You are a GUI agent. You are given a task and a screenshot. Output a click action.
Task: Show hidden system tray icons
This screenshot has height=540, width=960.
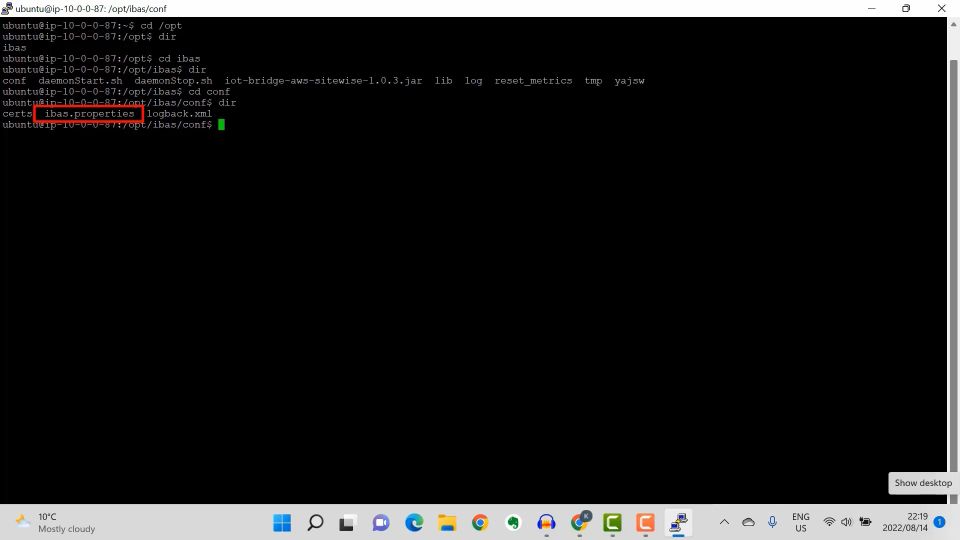pos(724,522)
